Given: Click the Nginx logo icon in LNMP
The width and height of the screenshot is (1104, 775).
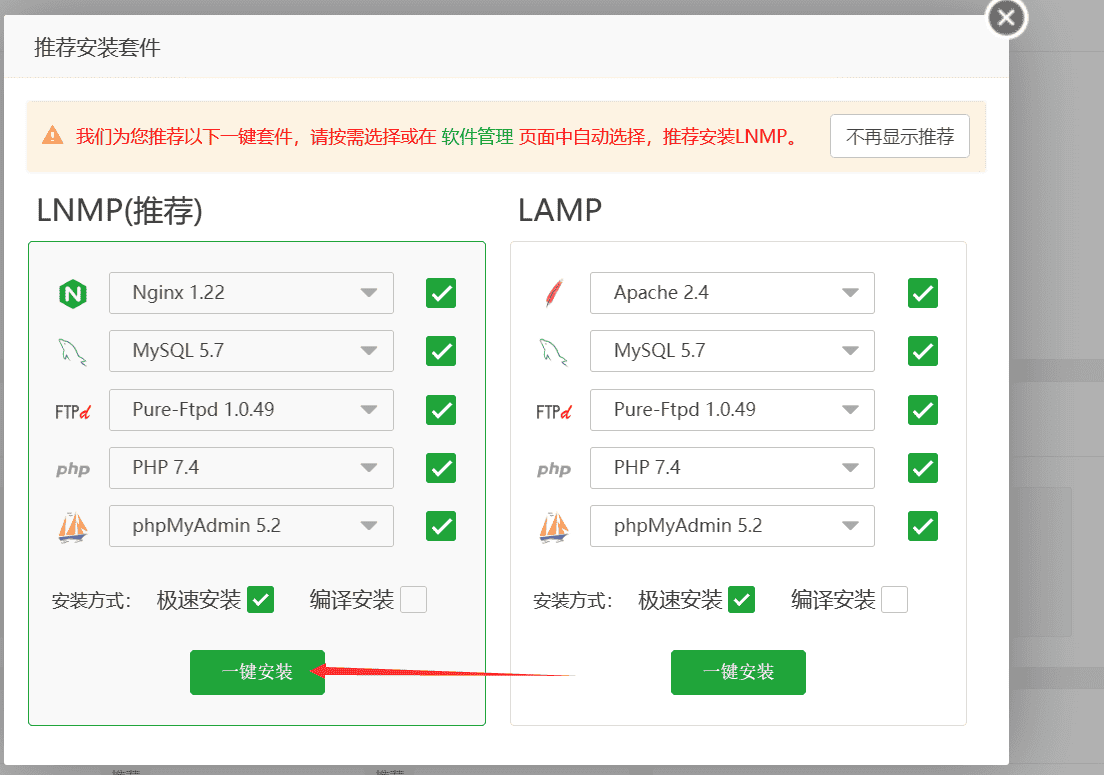Looking at the screenshot, I should [73, 294].
